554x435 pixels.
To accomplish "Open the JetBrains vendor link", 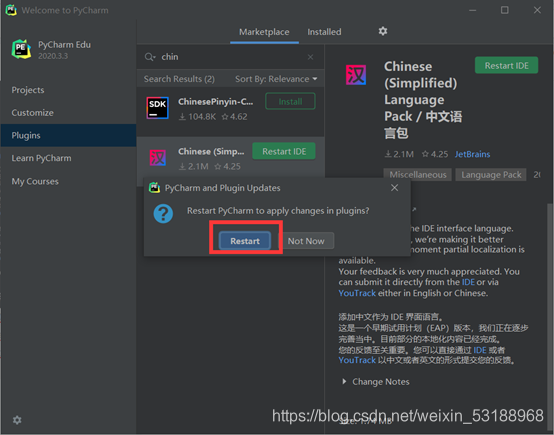I will pos(472,154).
